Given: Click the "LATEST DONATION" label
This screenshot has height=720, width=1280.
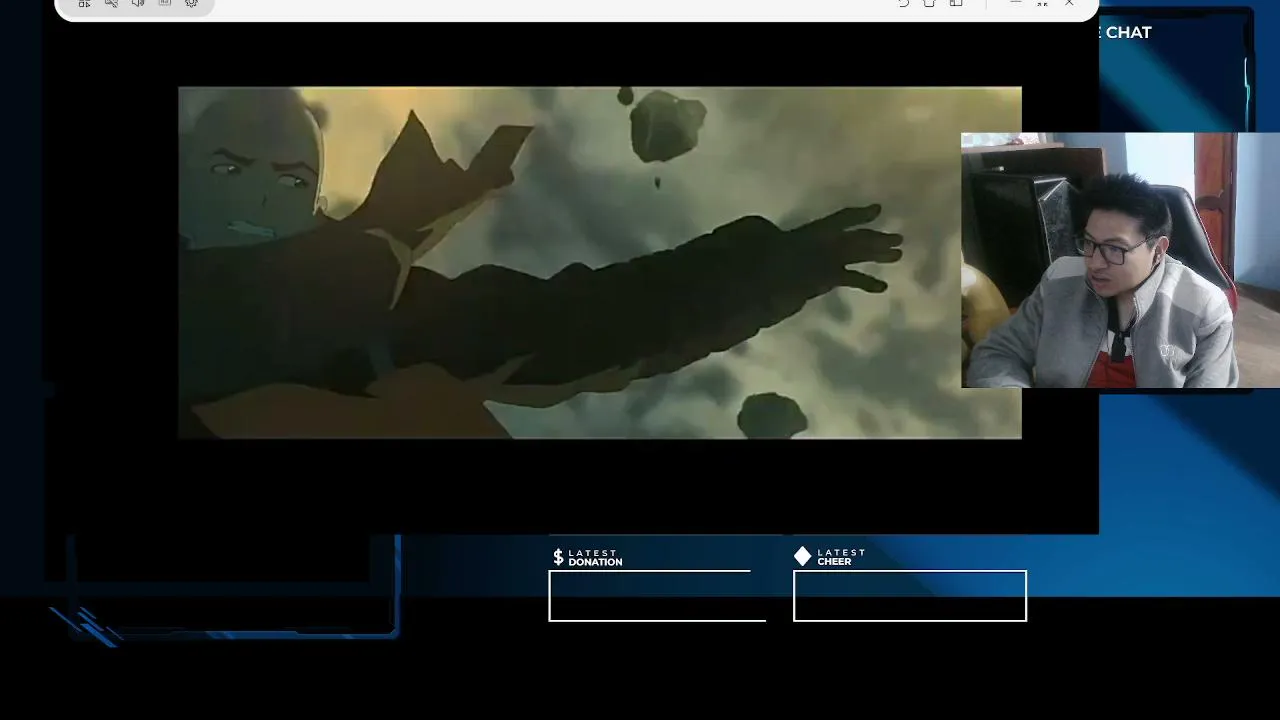Looking at the screenshot, I should point(595,558).
